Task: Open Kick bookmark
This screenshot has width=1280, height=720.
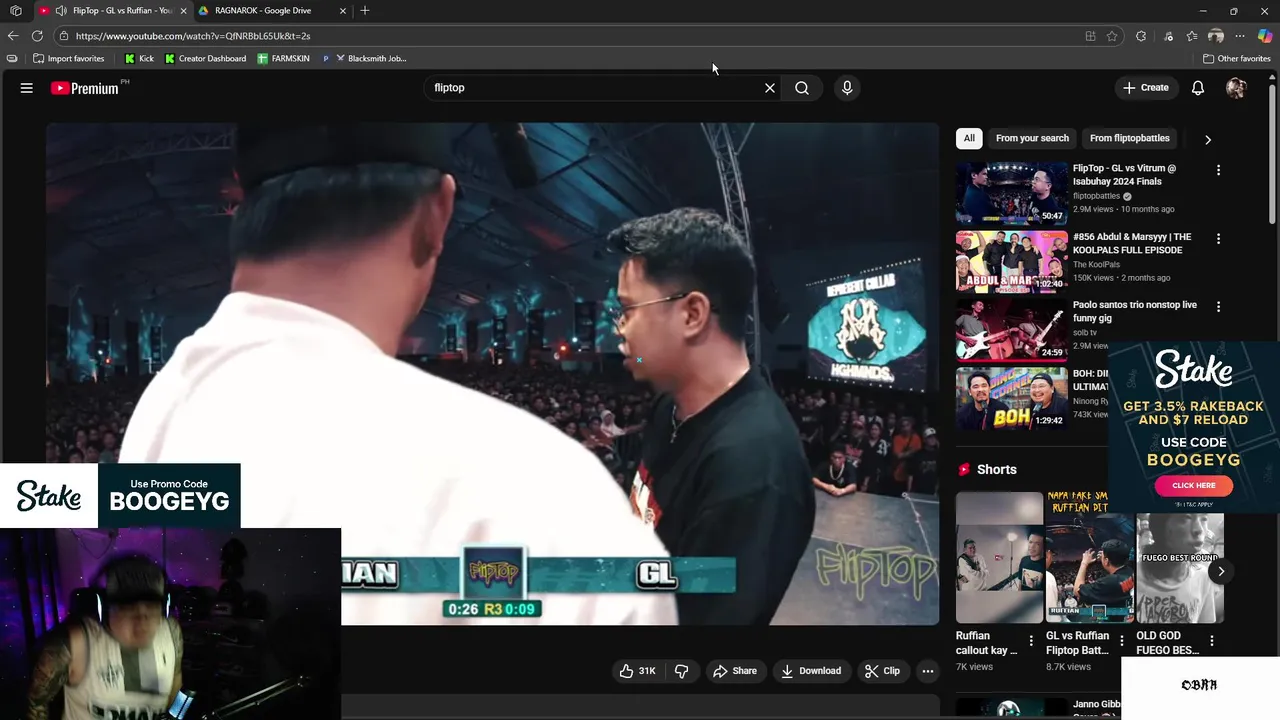Action: coord(139,59)
